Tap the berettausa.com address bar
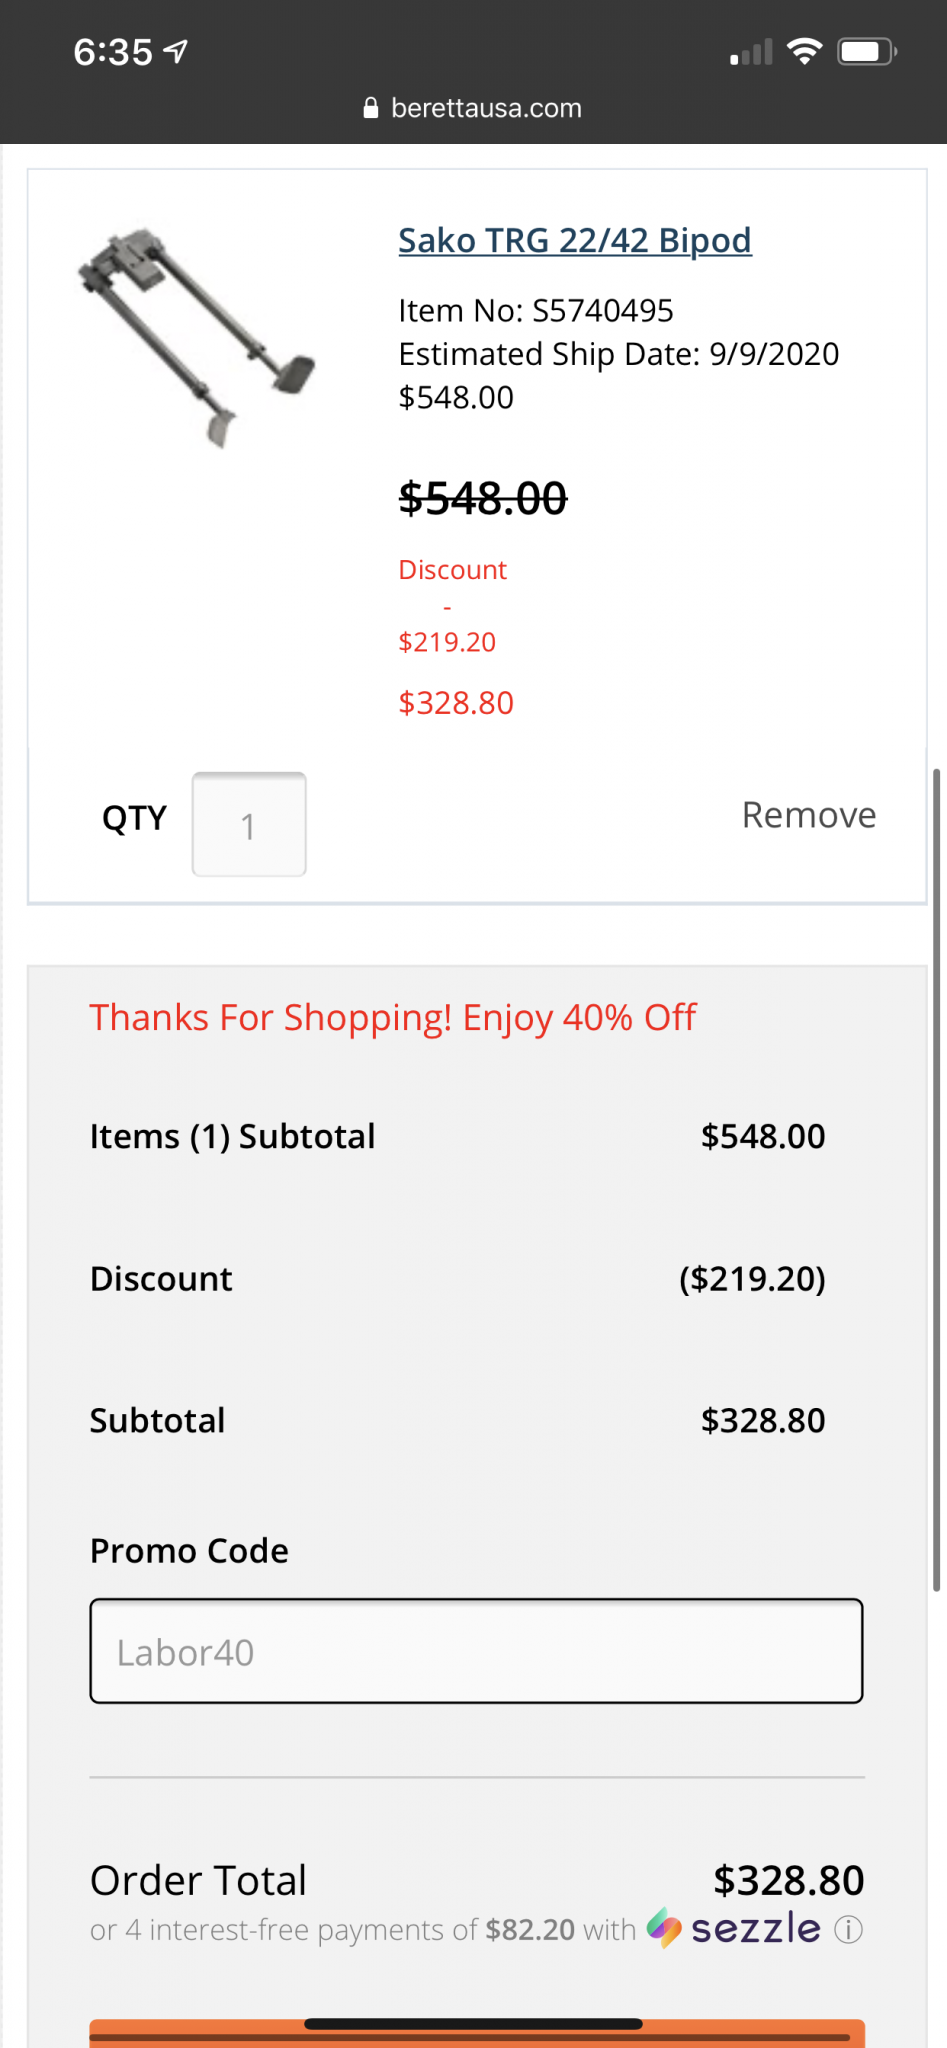Viewport: 947px width, 2048px height. click(473, 108)
